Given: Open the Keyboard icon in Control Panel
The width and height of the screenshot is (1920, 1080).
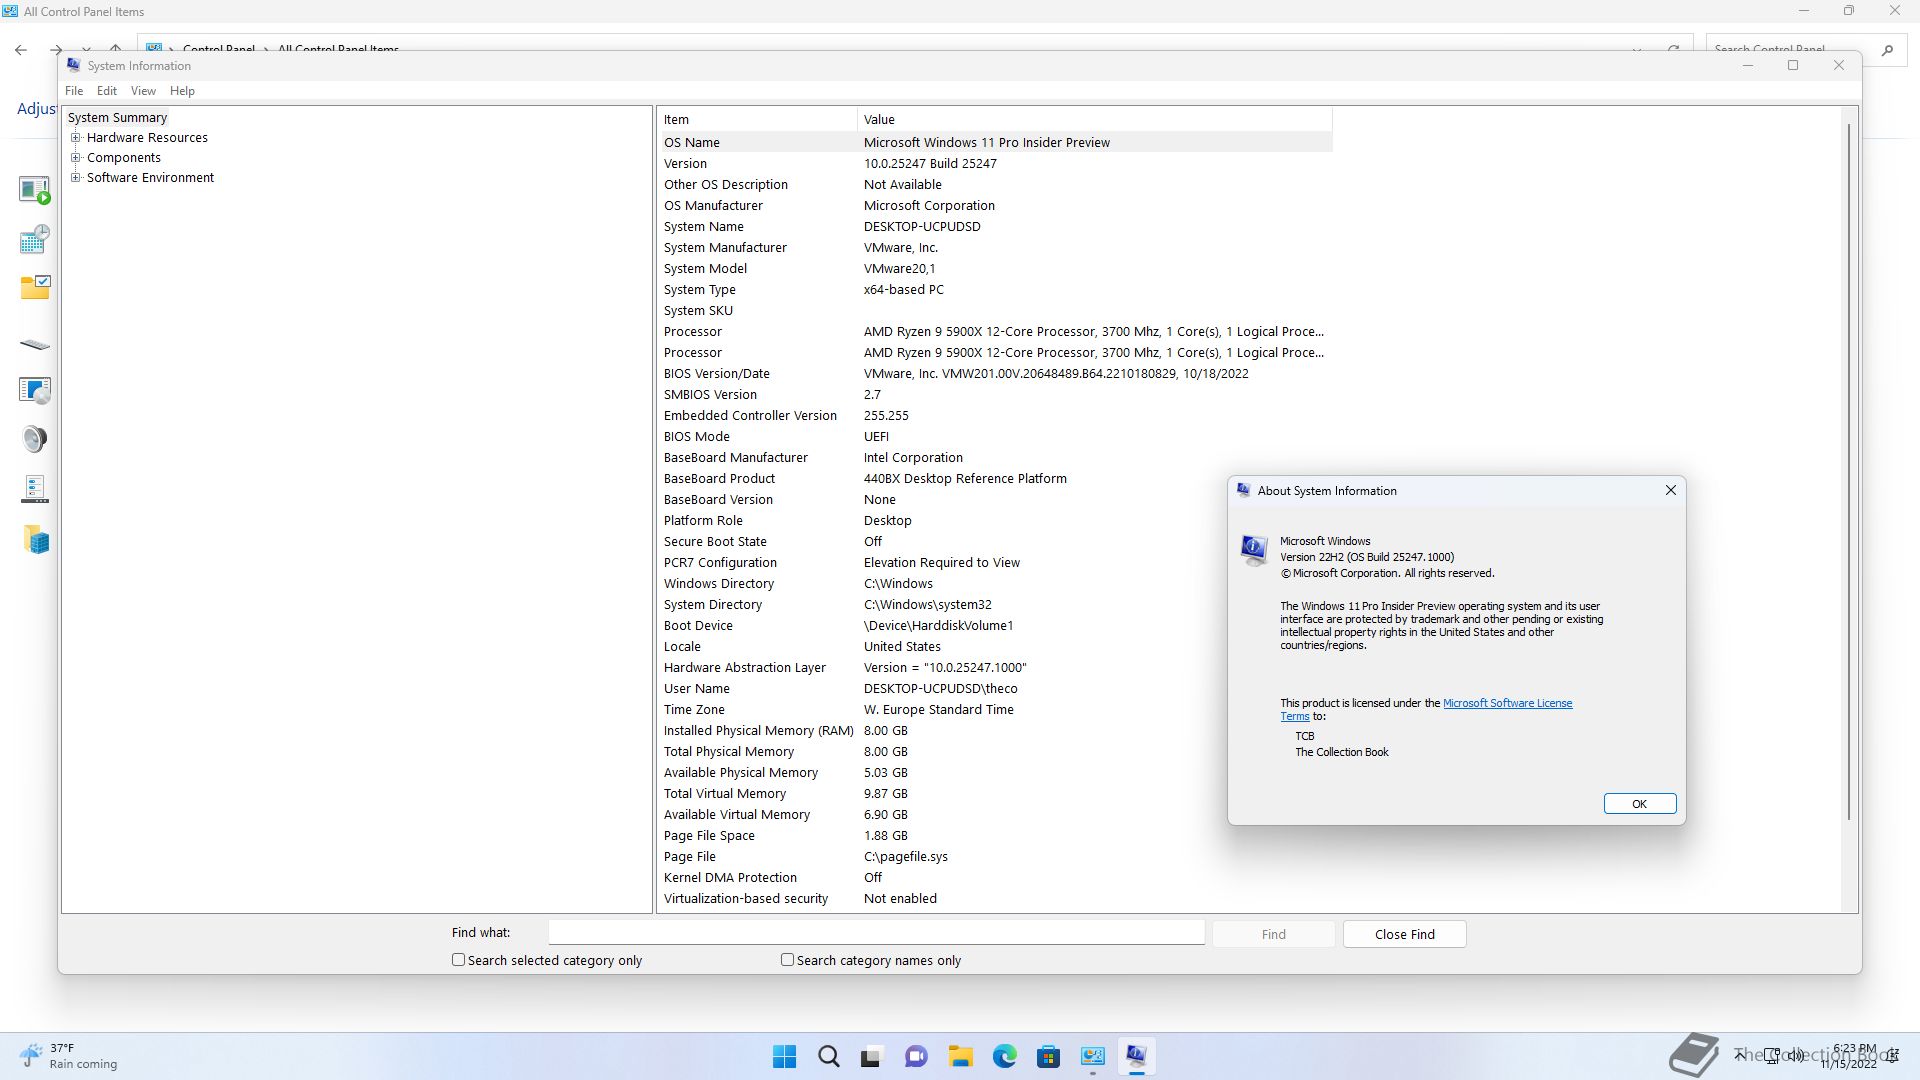Looking at the screenshot, I should (34, 345).
